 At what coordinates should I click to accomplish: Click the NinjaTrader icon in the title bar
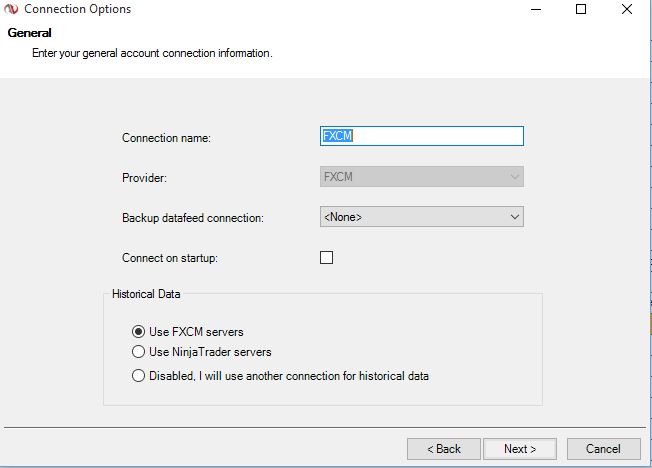coord(11,10)
